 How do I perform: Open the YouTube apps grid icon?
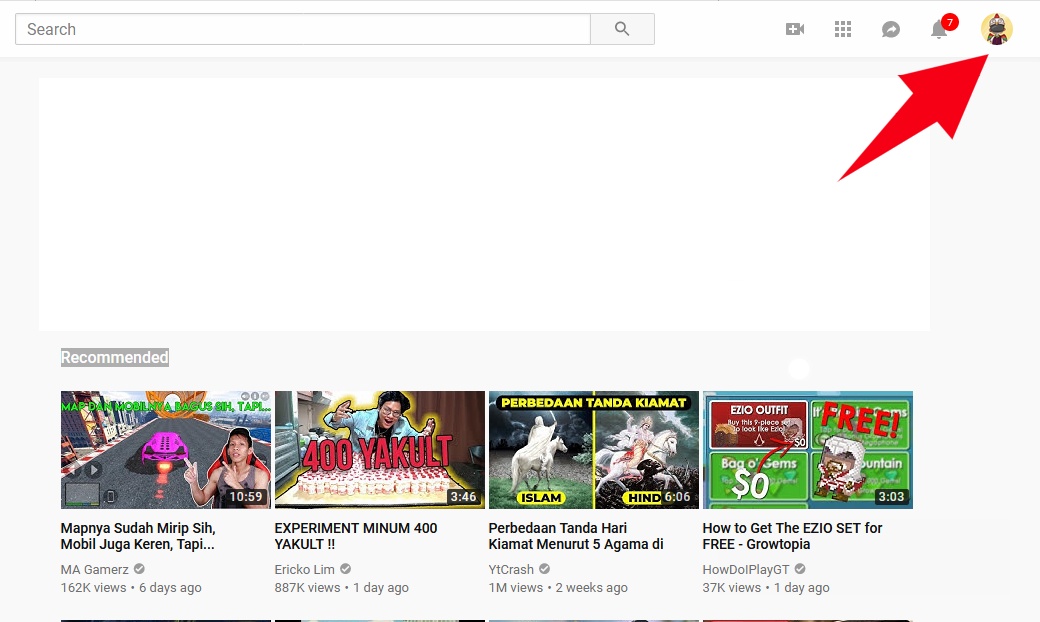point(842,29)
